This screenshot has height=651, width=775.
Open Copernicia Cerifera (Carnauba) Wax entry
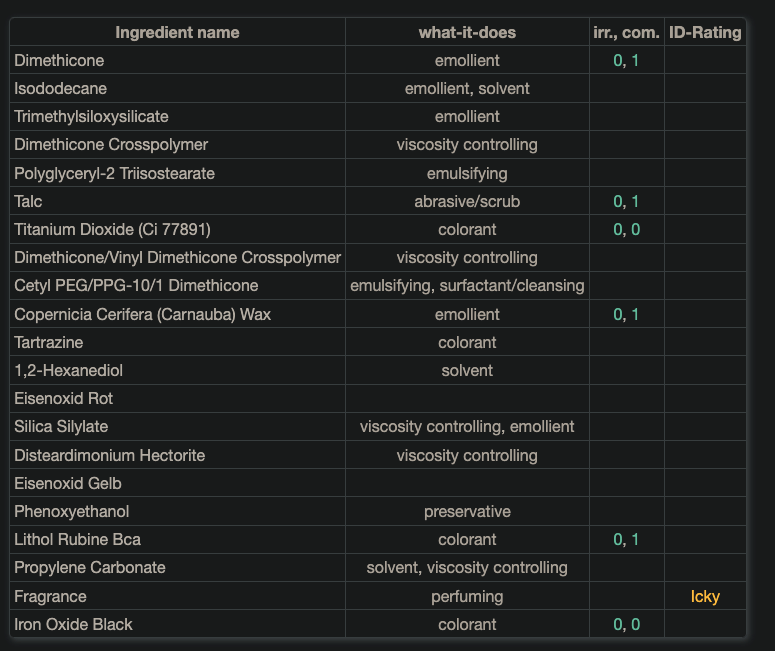click(x=142, y=314)
